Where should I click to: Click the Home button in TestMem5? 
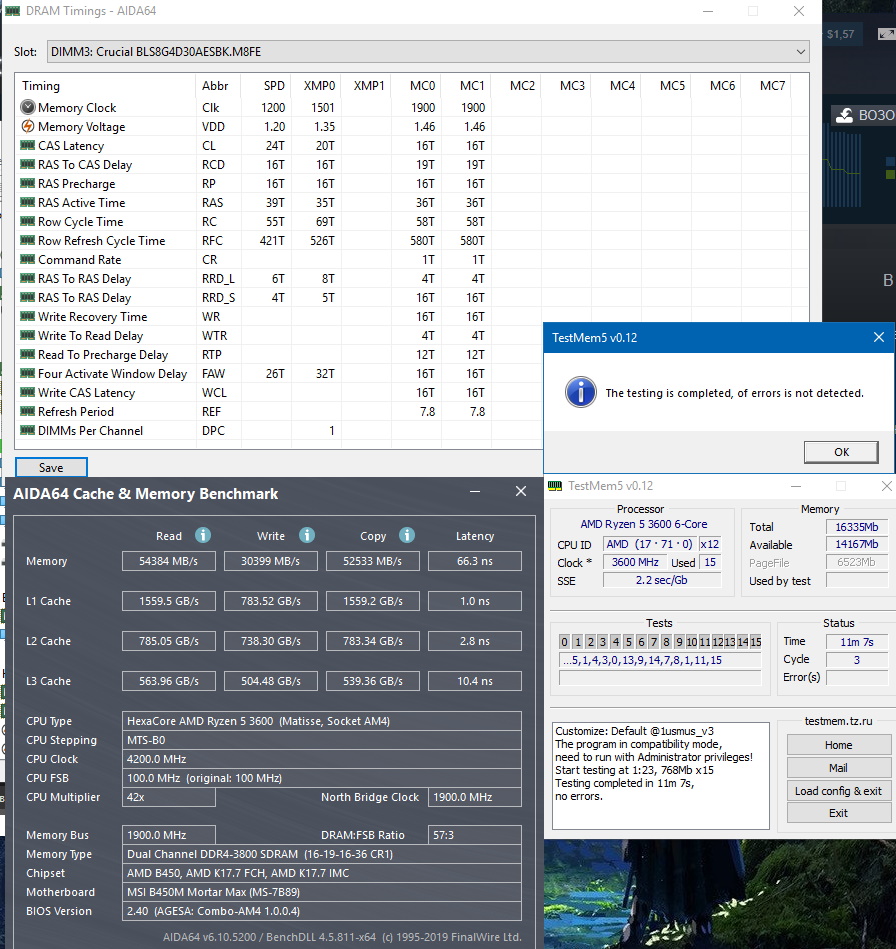[x=838, y=745]
